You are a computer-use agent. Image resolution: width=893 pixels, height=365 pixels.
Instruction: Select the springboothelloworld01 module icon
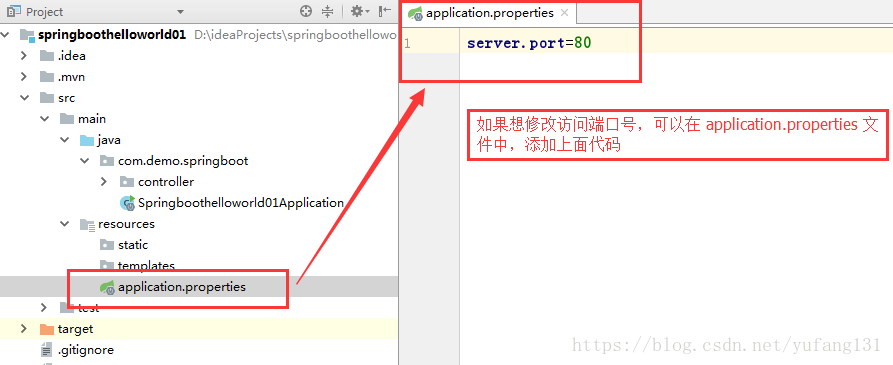(27, 35)
